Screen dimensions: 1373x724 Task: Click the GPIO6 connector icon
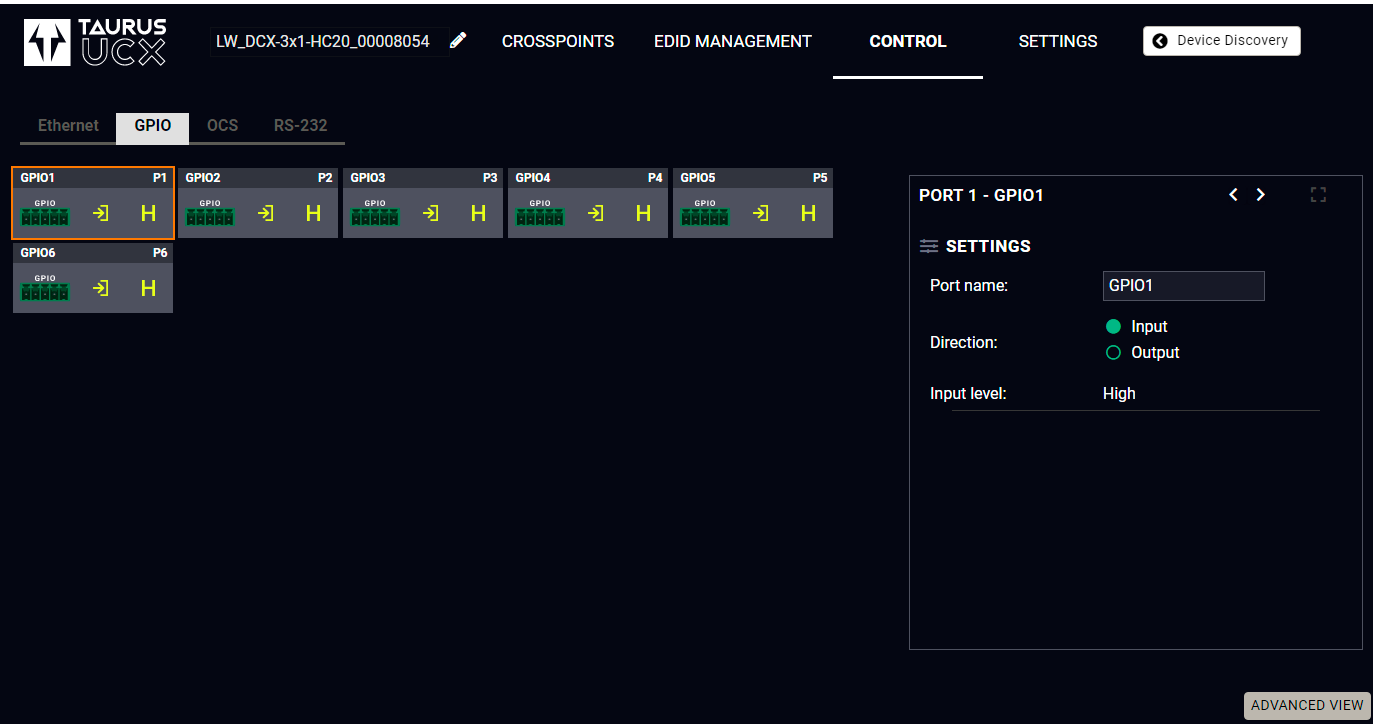pyautogui.click(x=45, y=288)
